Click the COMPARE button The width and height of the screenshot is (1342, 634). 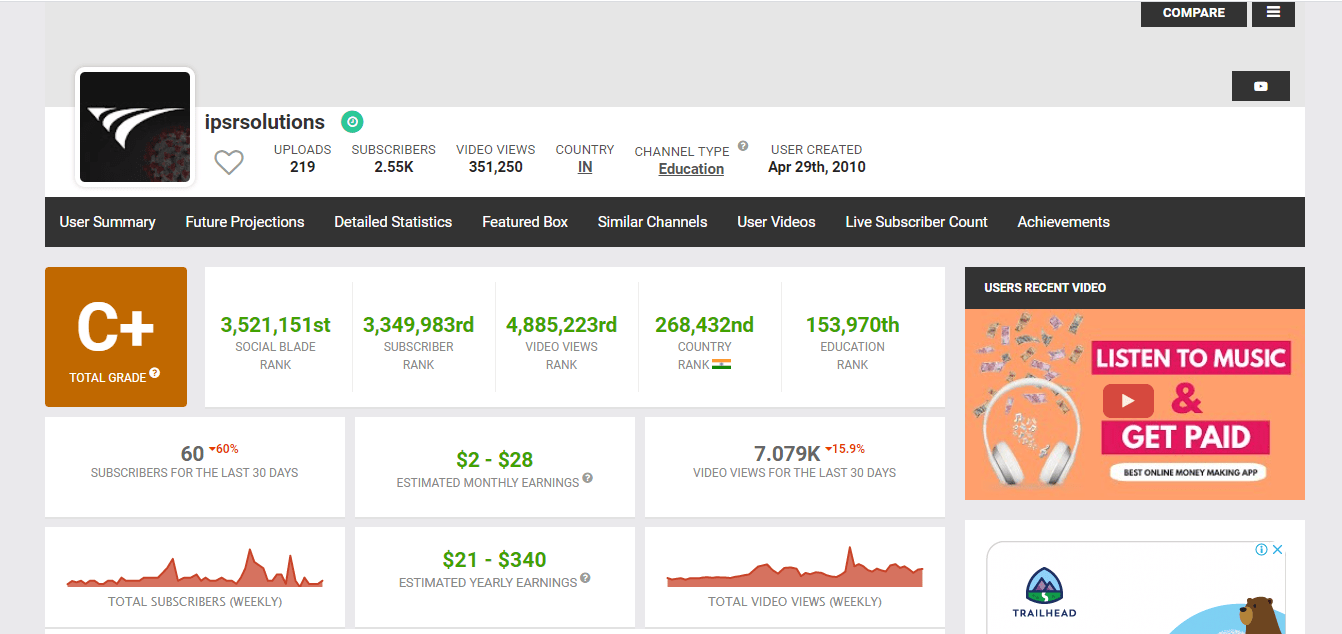(x=1193, y=13)
